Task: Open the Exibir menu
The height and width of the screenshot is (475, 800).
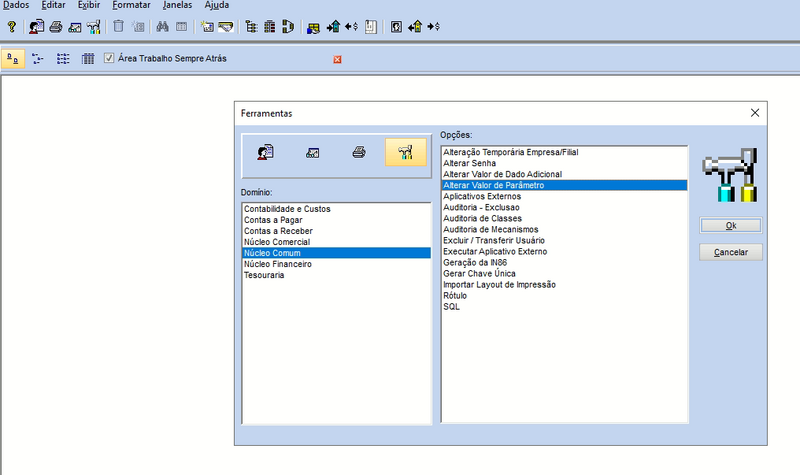Action: click(x=89, y=5)
